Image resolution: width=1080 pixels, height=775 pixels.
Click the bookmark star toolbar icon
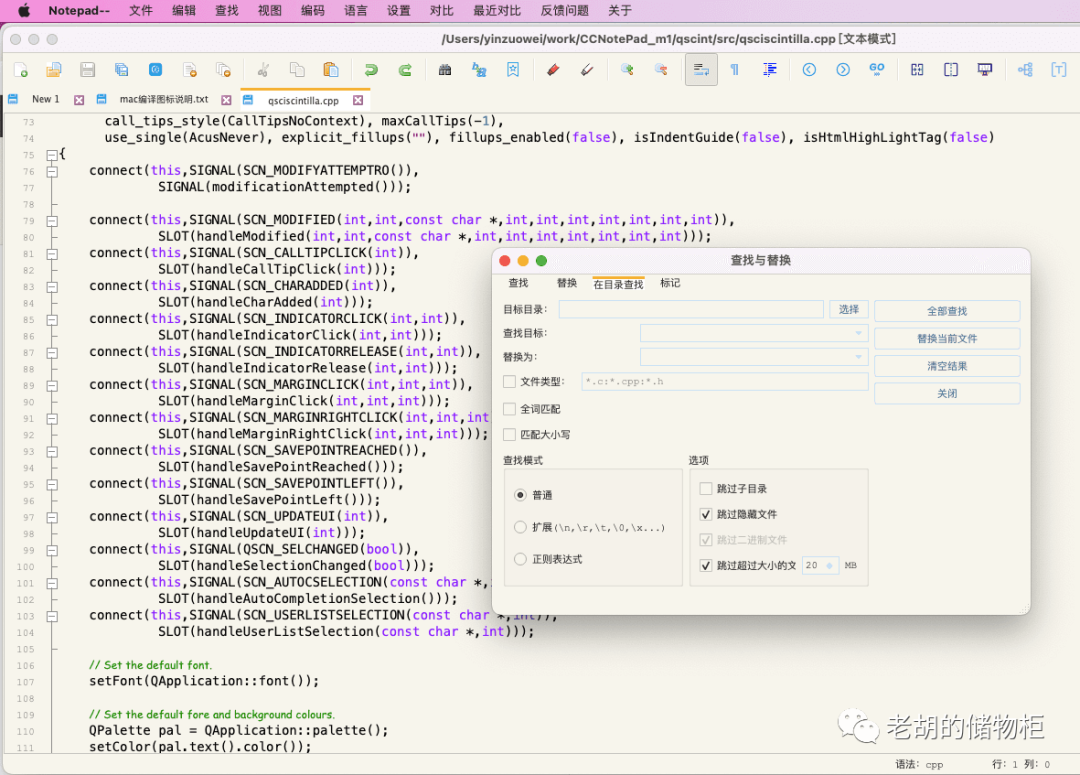tap(512, 70)
